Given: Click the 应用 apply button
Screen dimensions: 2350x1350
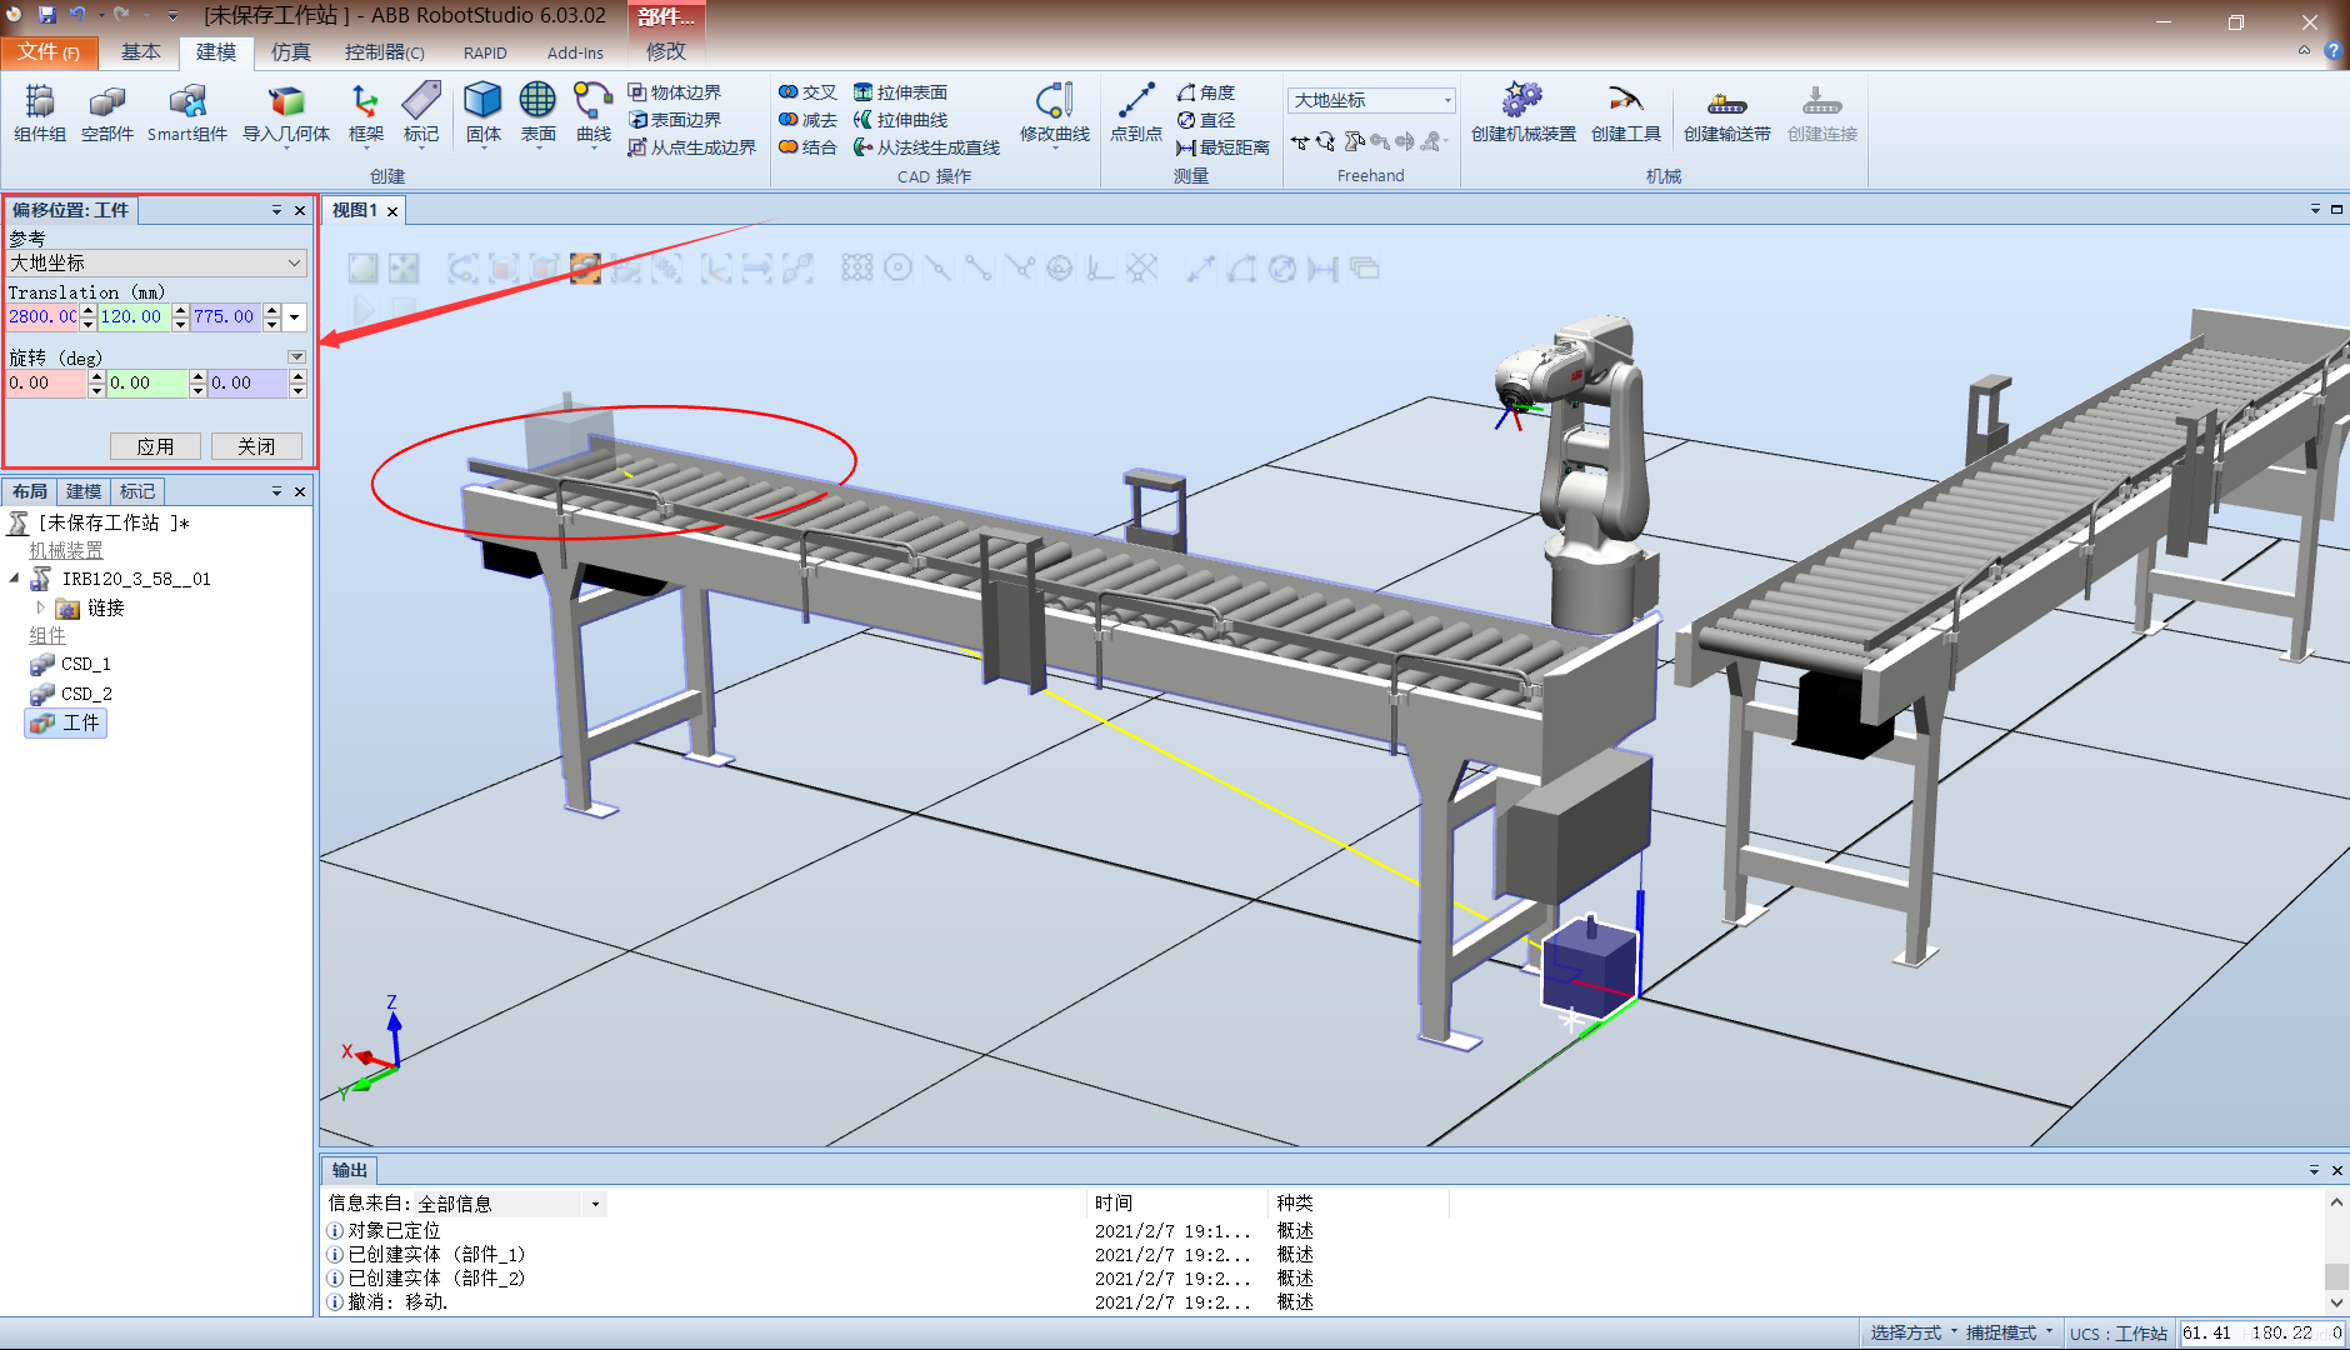Looking at the screenshot, I should click(155, 446).
